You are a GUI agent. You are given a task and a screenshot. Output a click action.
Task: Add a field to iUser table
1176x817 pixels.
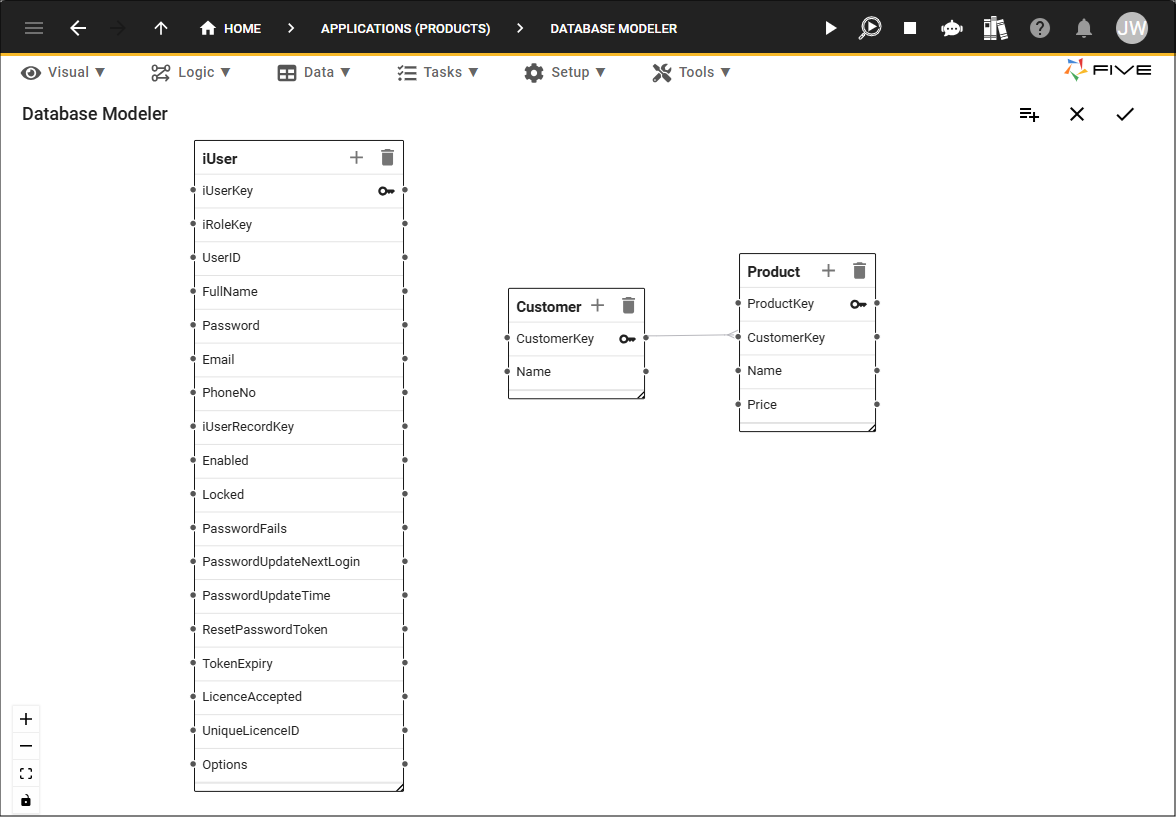point(356,158)
